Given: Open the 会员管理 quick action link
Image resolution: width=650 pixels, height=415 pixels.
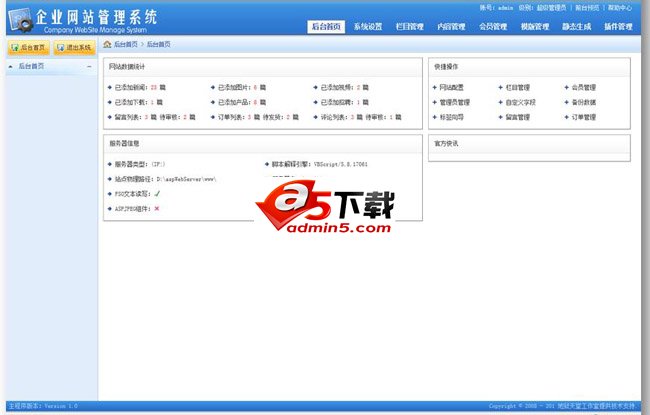Looking at the screenshot, I should coord(584,87).
